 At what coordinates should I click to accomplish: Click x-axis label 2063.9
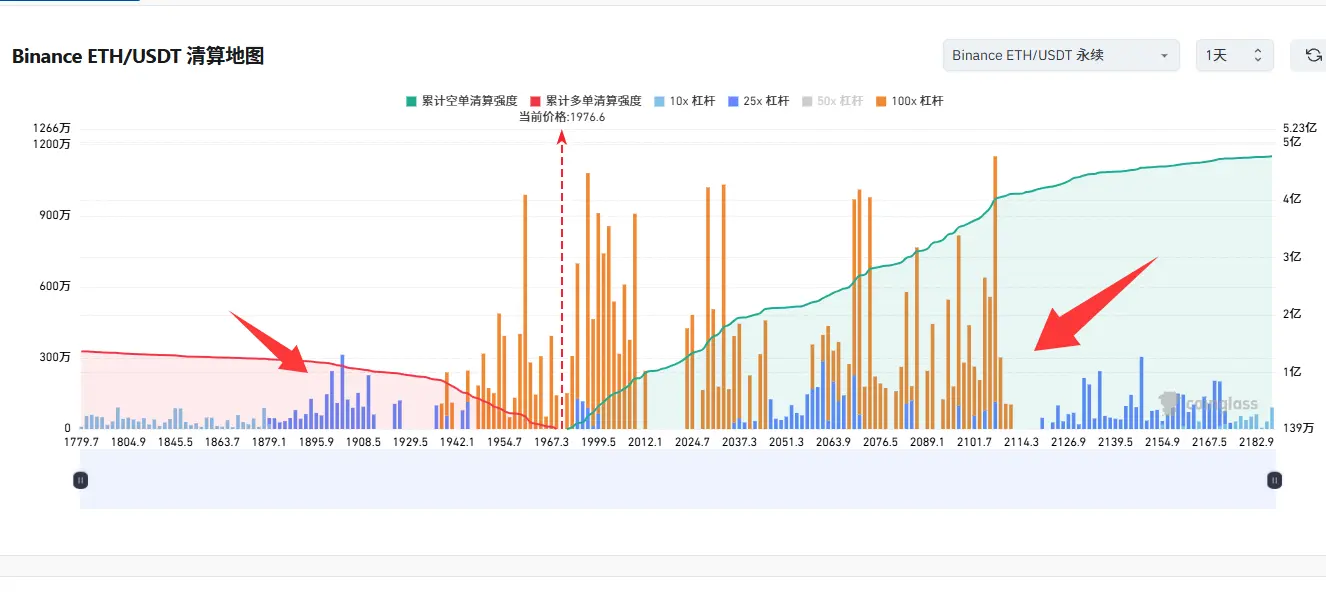833,442
